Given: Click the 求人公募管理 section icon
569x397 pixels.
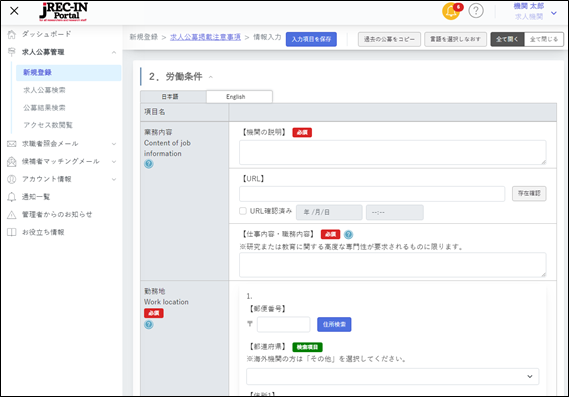Looking at the screenshot, I should click(x=12, y=52).
